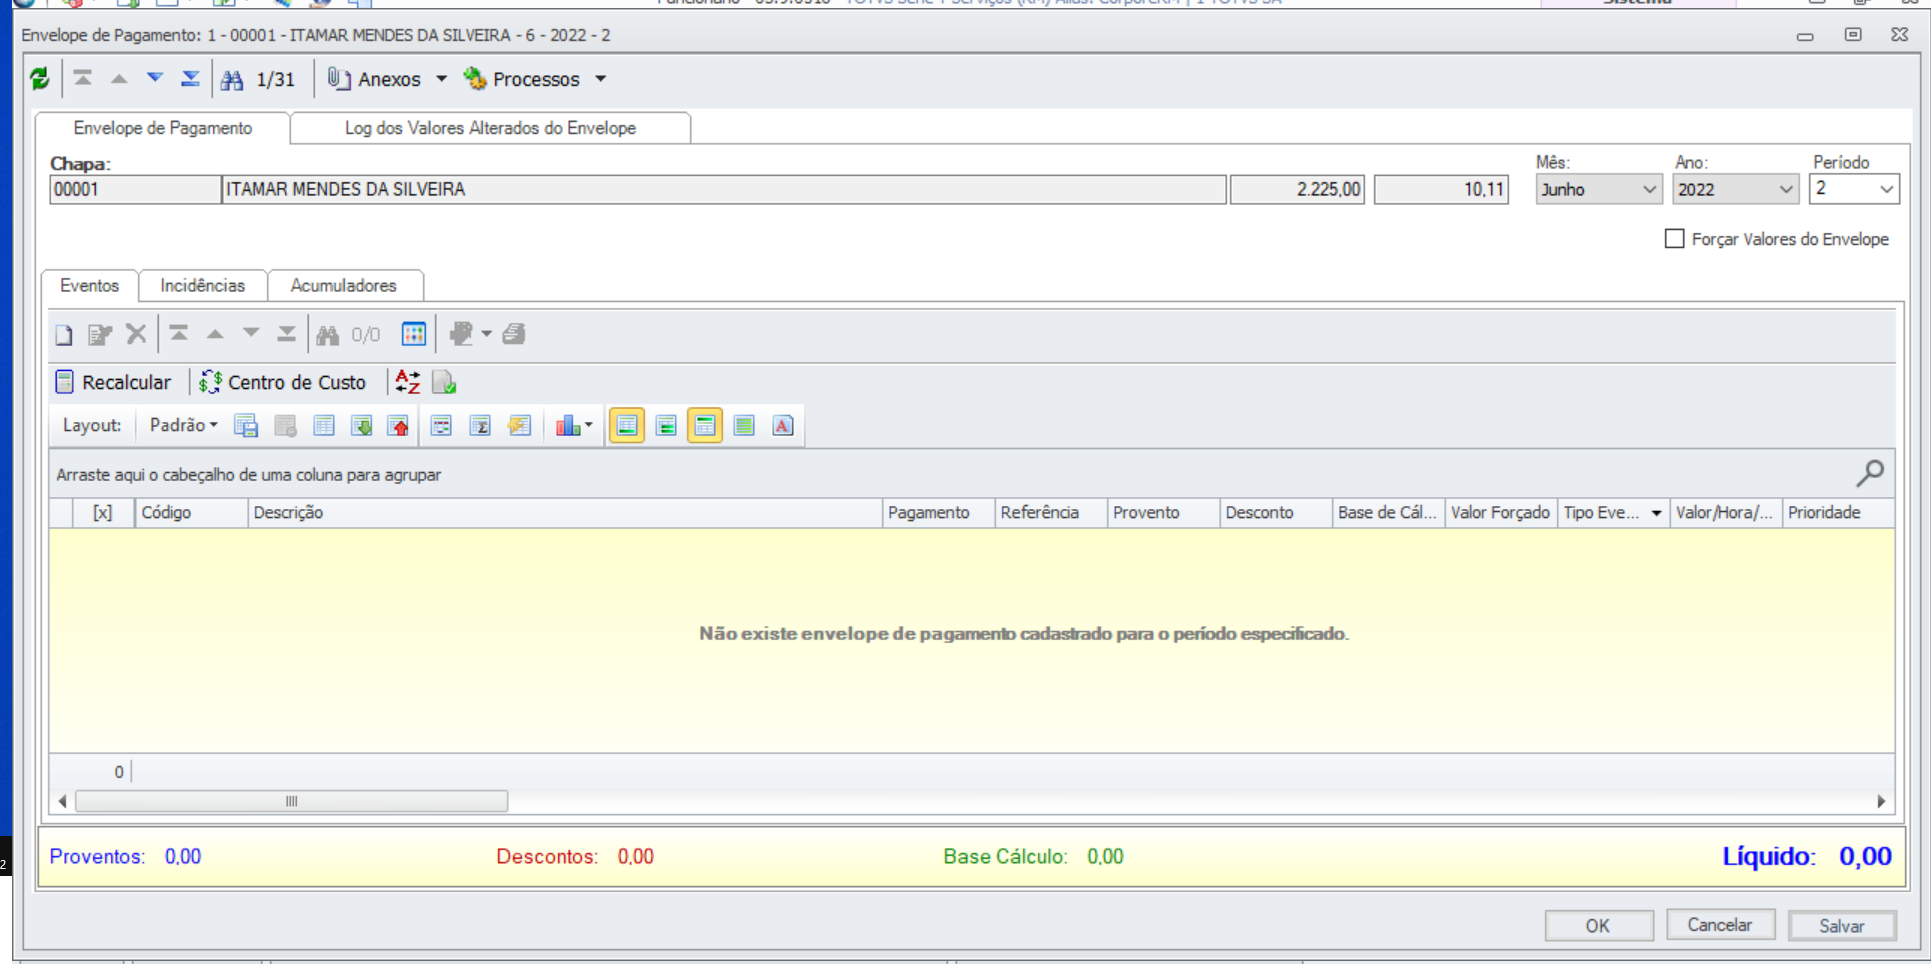Jump to last record using blue bottom arrow

click(190, 78)
